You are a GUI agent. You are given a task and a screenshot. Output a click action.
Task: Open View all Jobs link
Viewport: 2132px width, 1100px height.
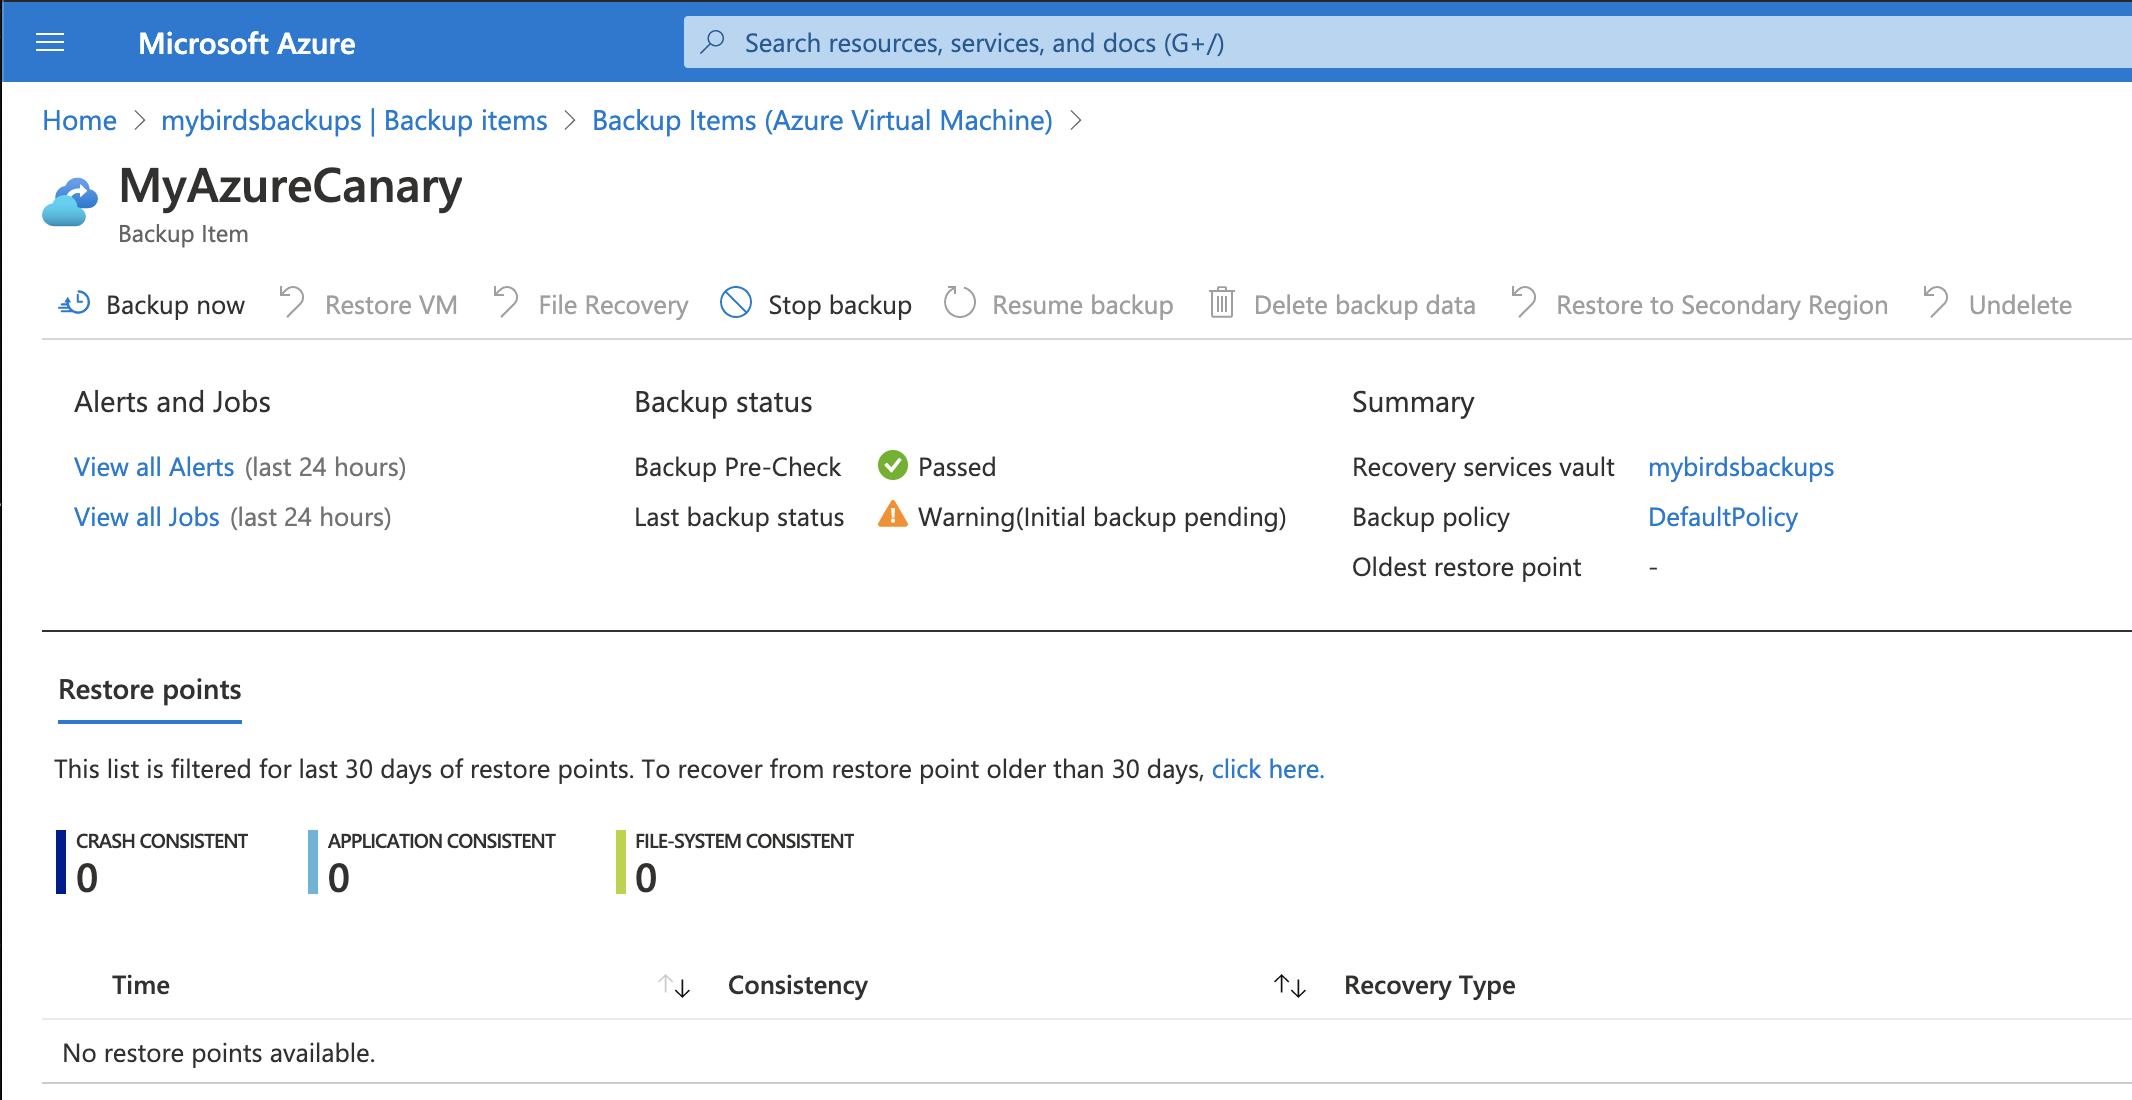147,517
